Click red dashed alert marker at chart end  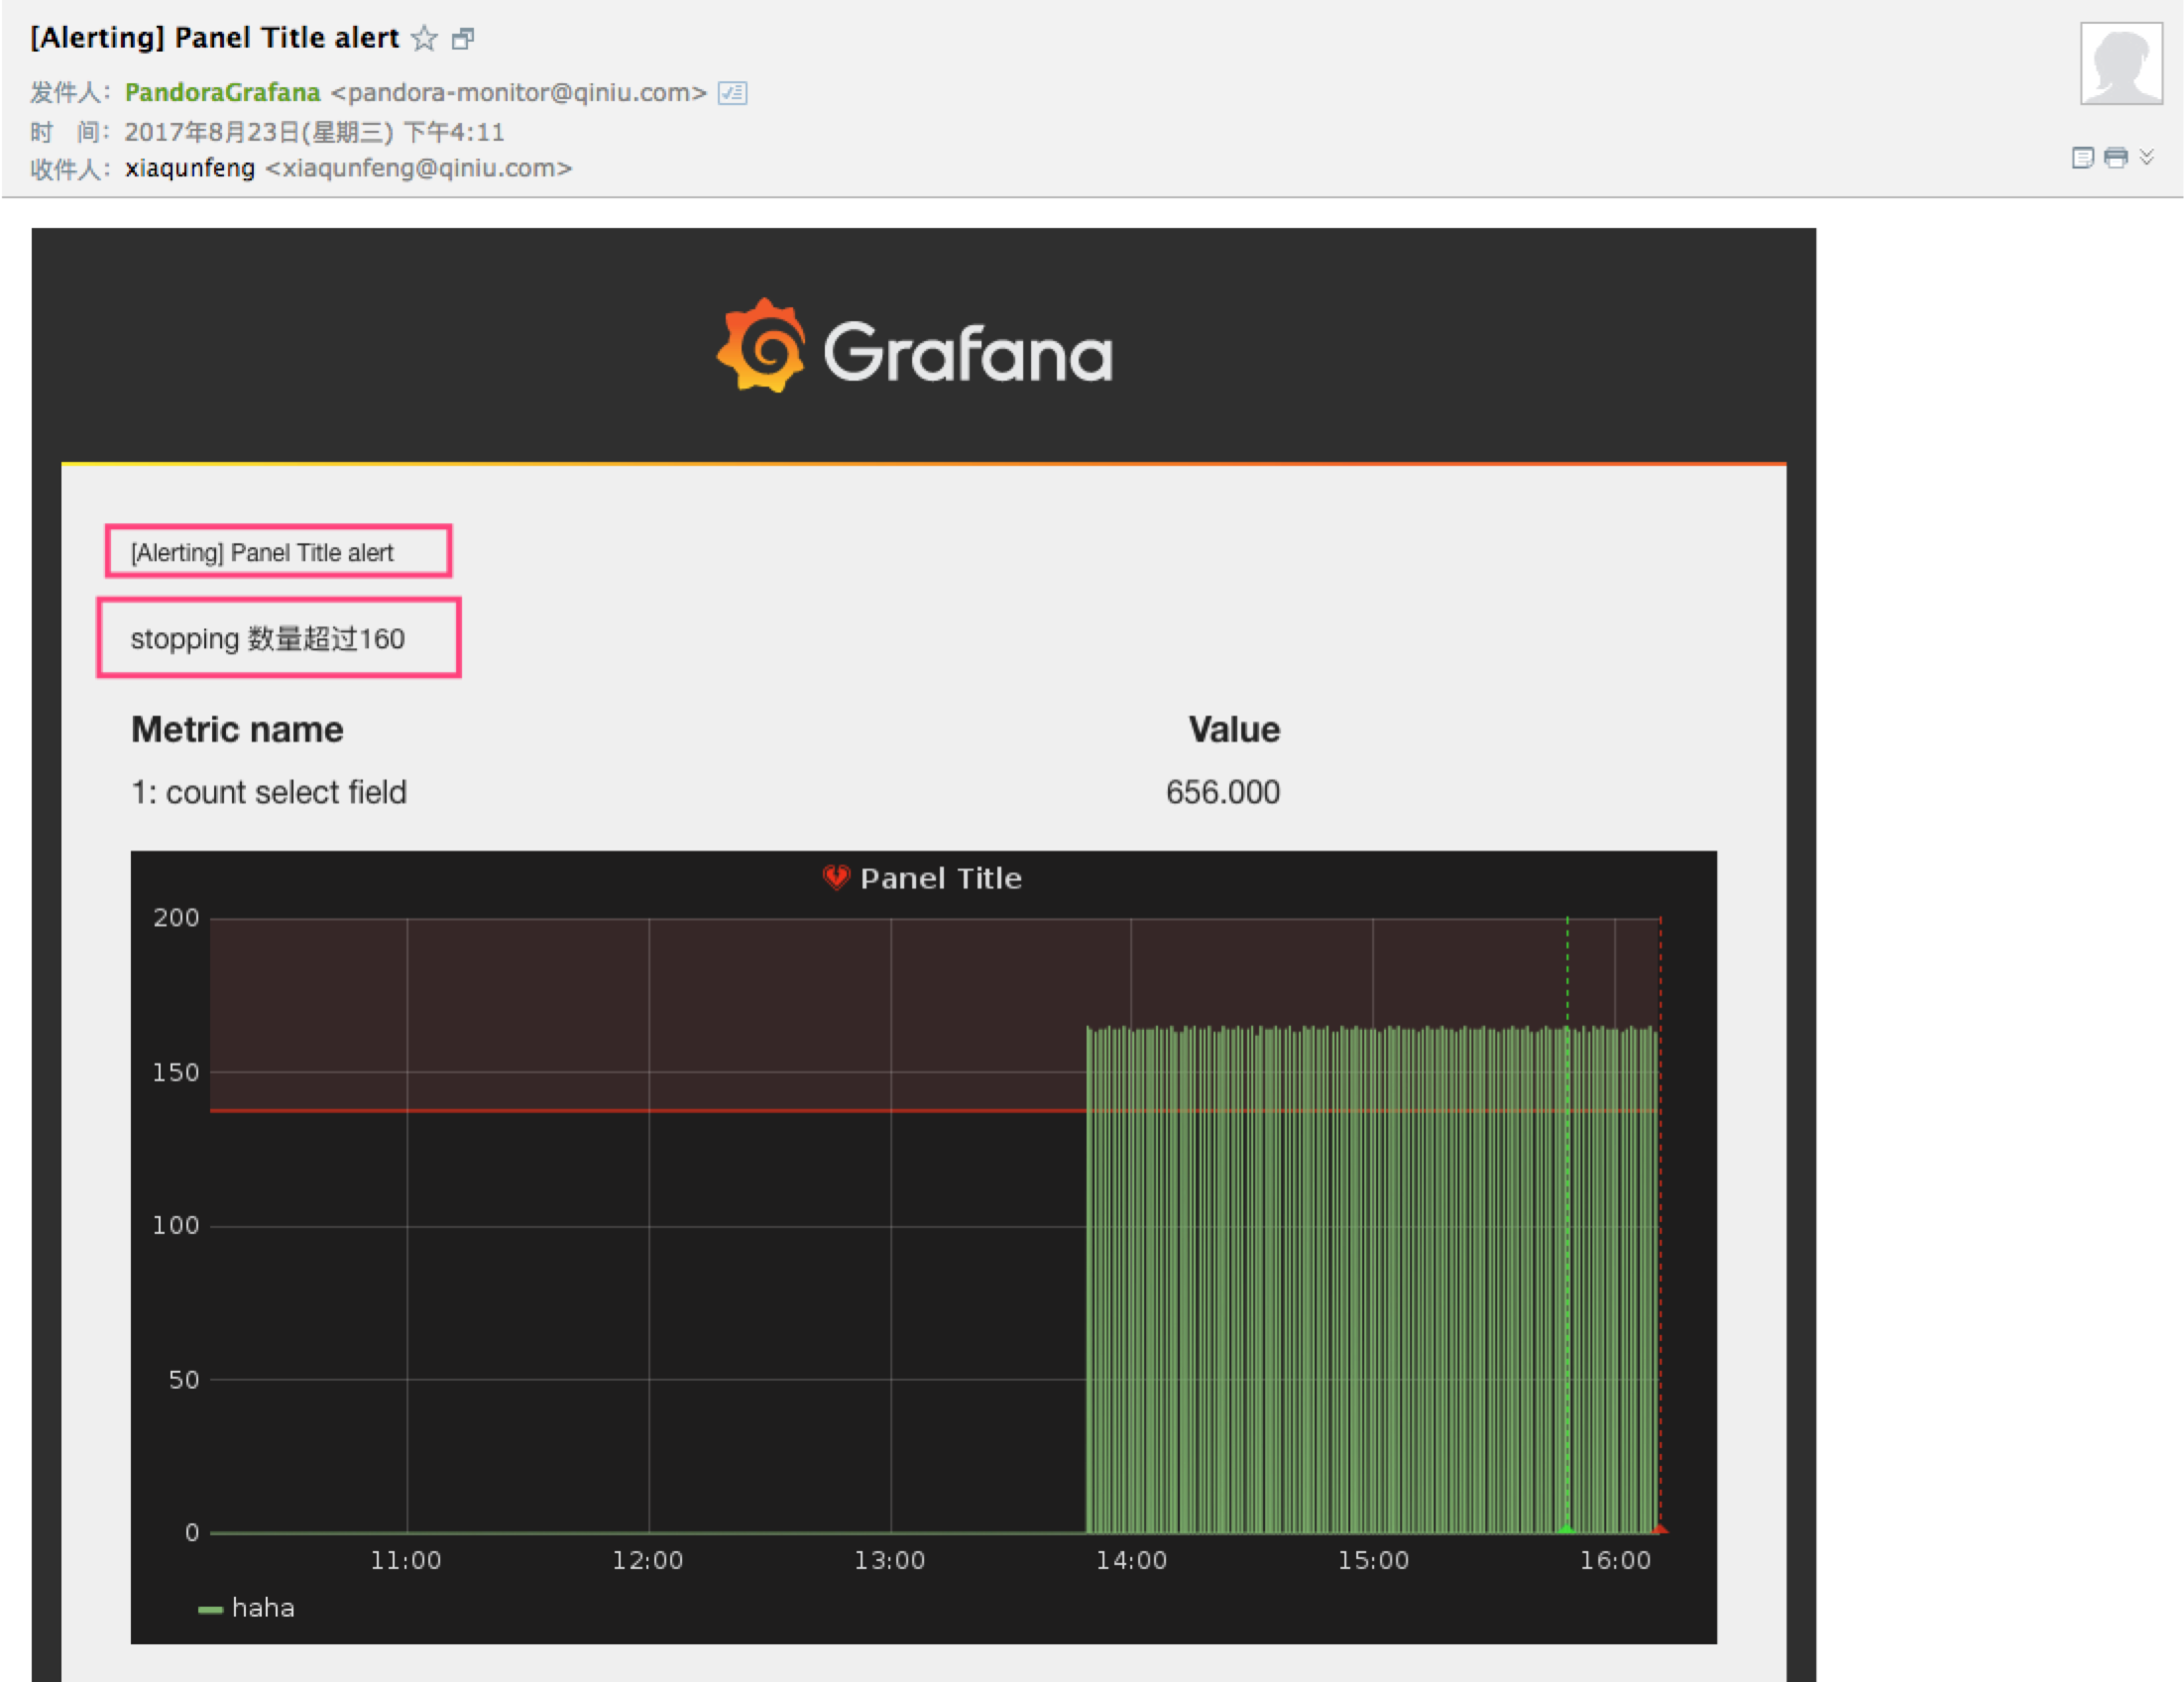[1660, 1527]
